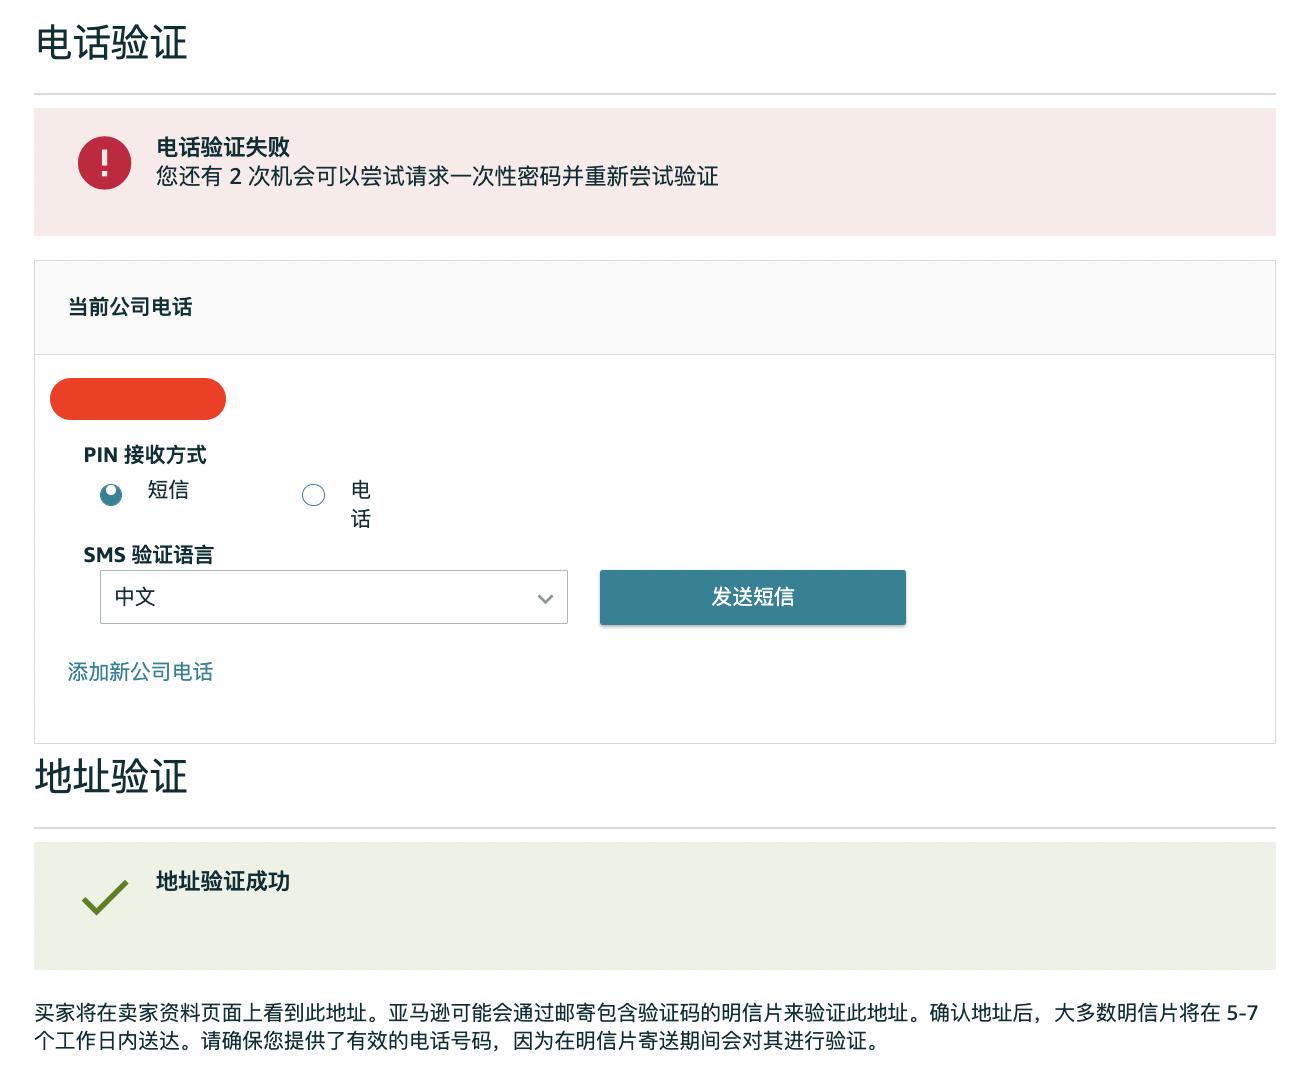Click the 当前公司电话 panel header
Viewport: 1292px width, 1074px height.
coord(130,307)
